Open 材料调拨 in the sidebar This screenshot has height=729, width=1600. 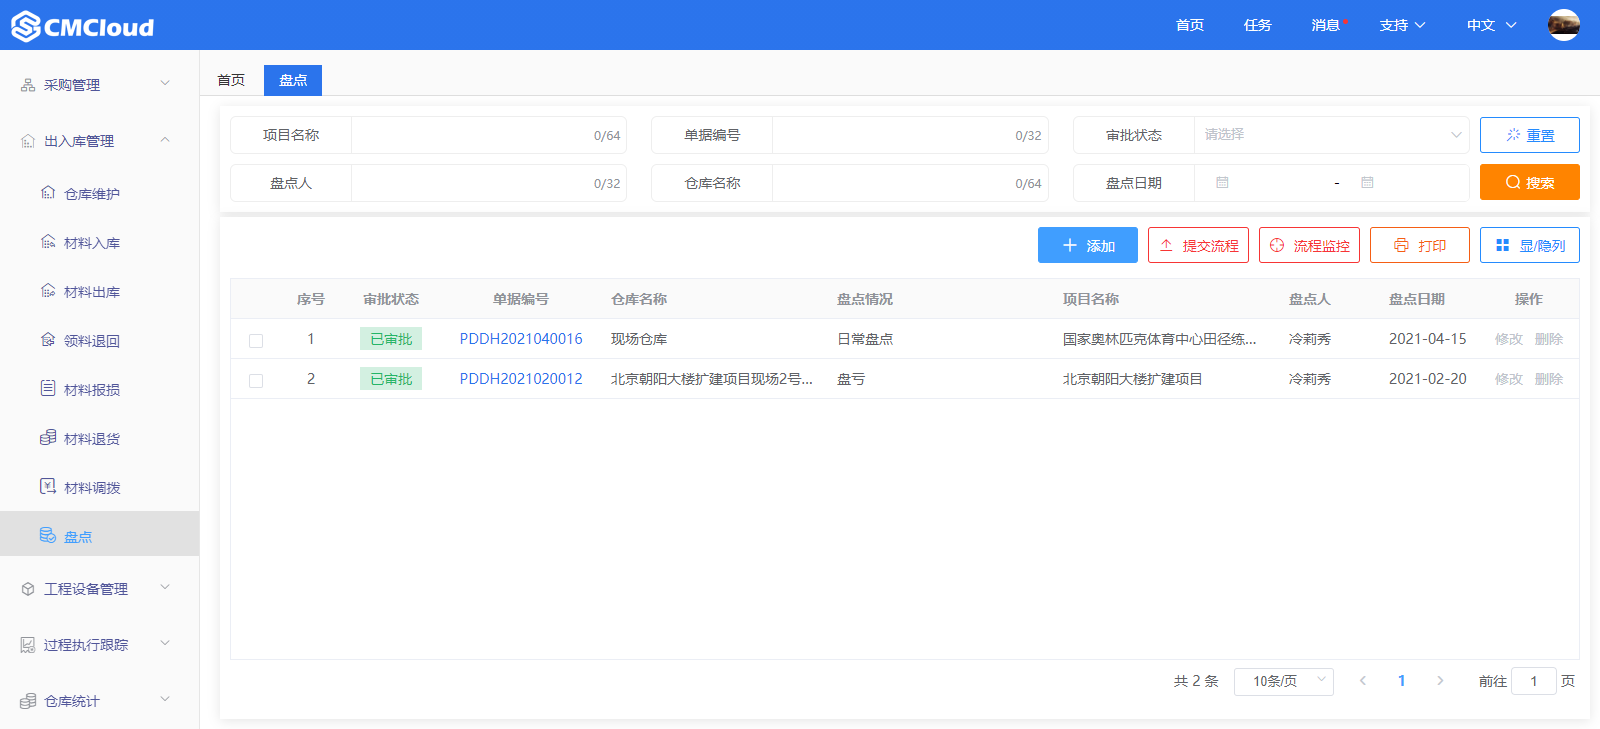[x=100, y=488]
